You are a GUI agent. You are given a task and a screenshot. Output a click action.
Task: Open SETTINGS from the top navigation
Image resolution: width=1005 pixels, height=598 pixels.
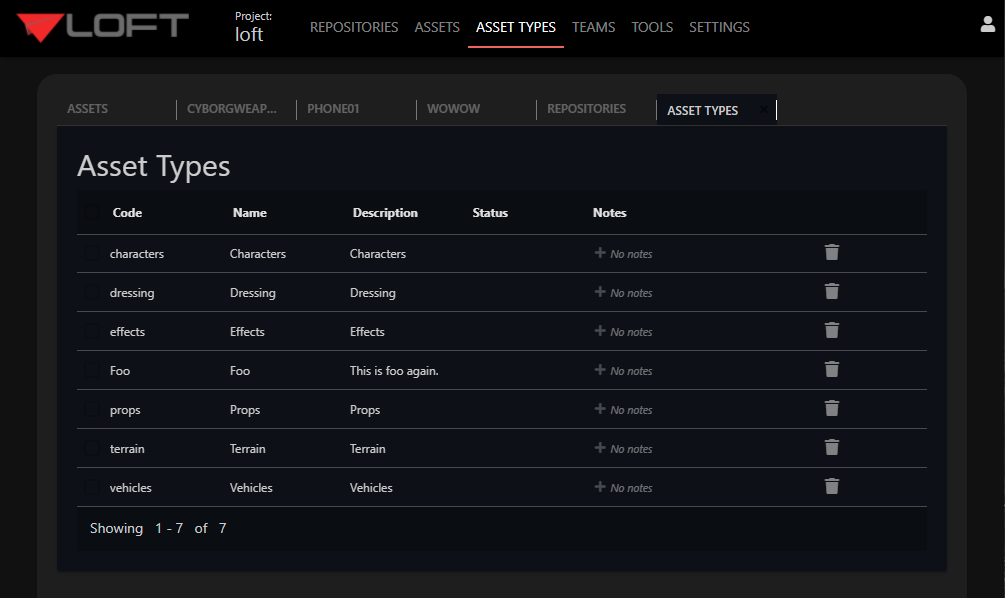[719, 27]
